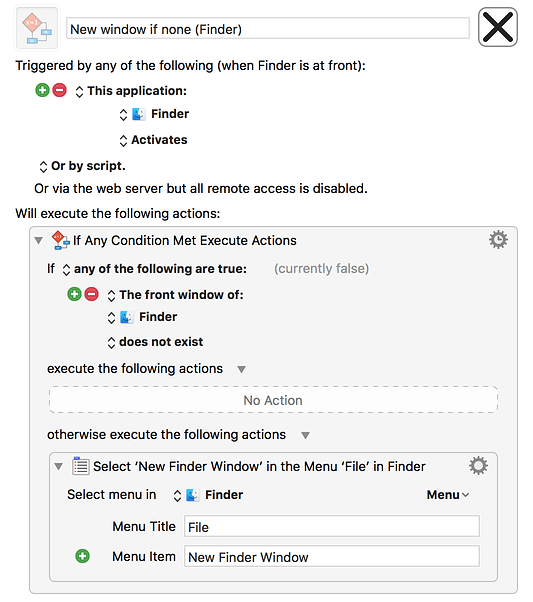The height and width of the screenshot is (602, 533).
Task: Click the Menu Title field containing File
Action: click(x=332, y=526)
